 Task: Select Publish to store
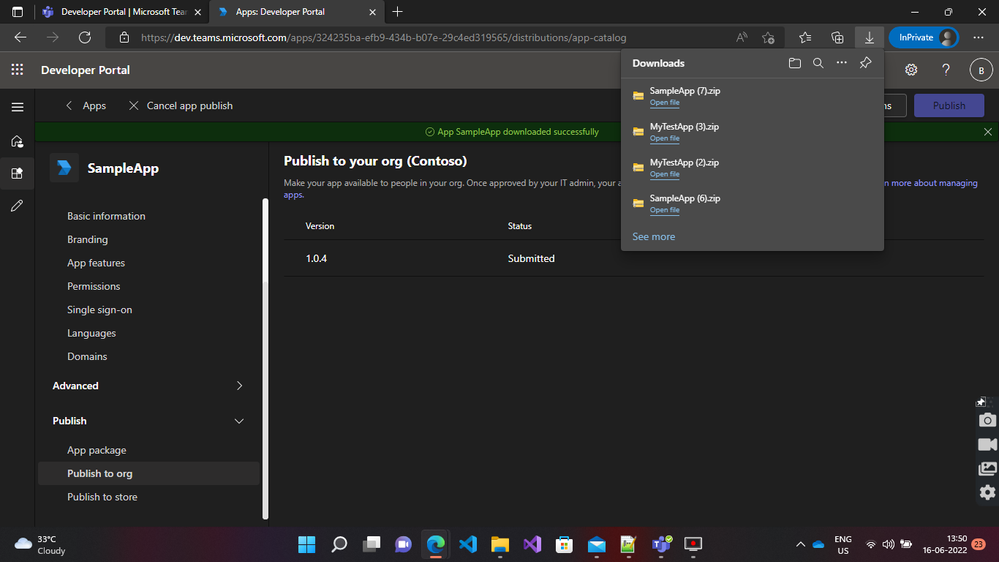click(x=102, y=497)
